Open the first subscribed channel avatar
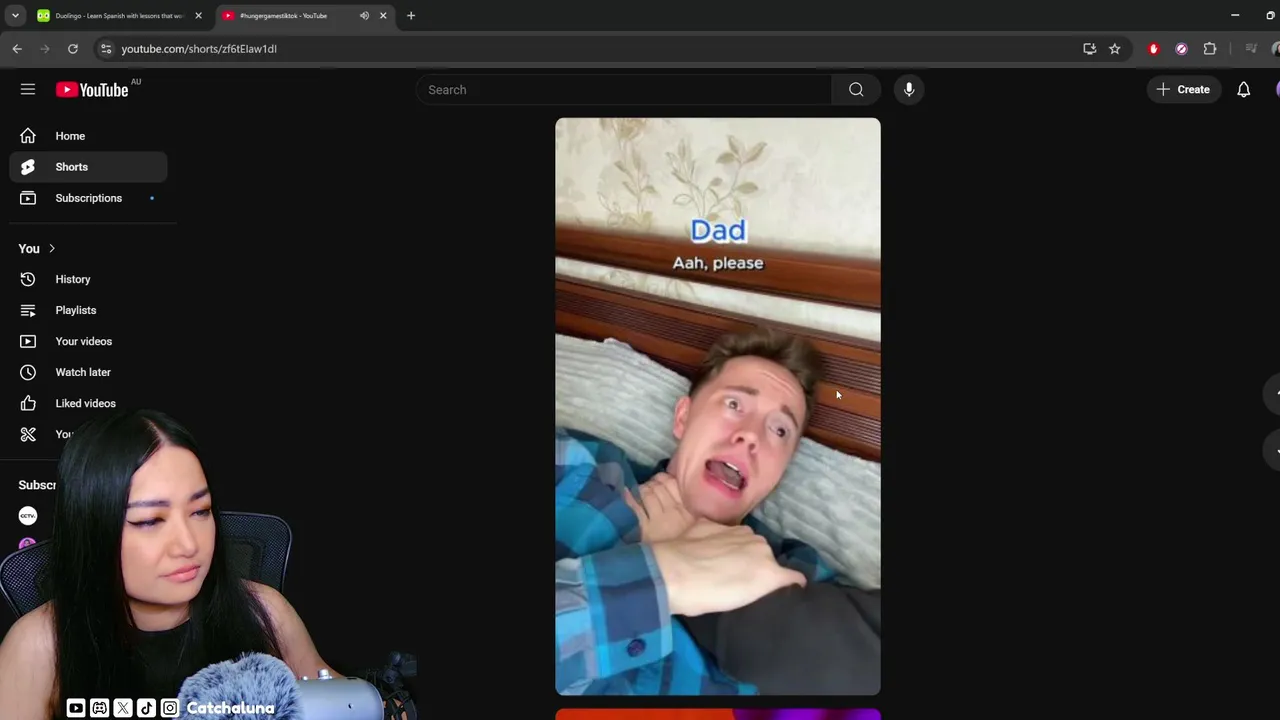This screenshot has height=720, width=1280. pos(28,516)
